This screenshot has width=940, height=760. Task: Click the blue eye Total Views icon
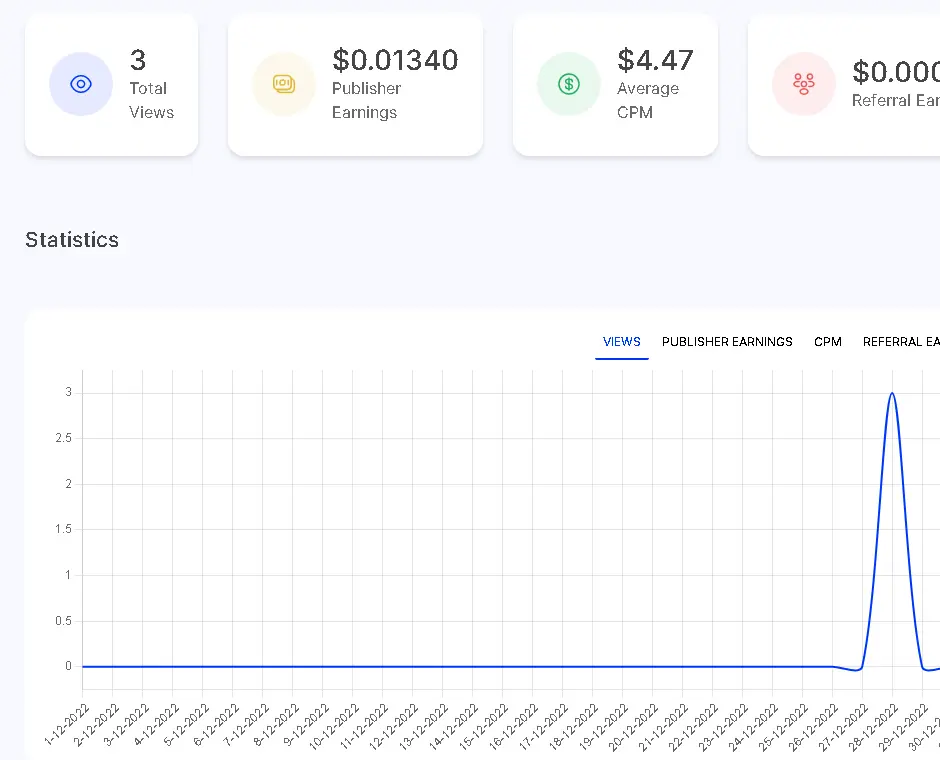[x=81, y=84]
